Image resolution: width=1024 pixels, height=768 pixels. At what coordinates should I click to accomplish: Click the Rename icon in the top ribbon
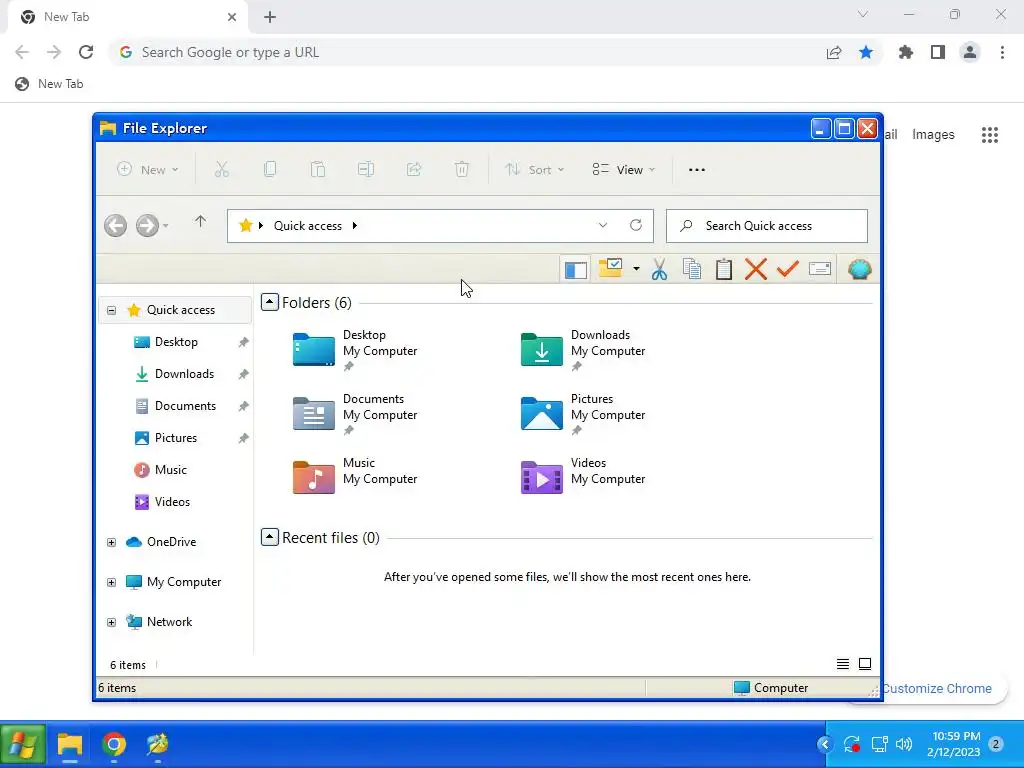(366, 170)
